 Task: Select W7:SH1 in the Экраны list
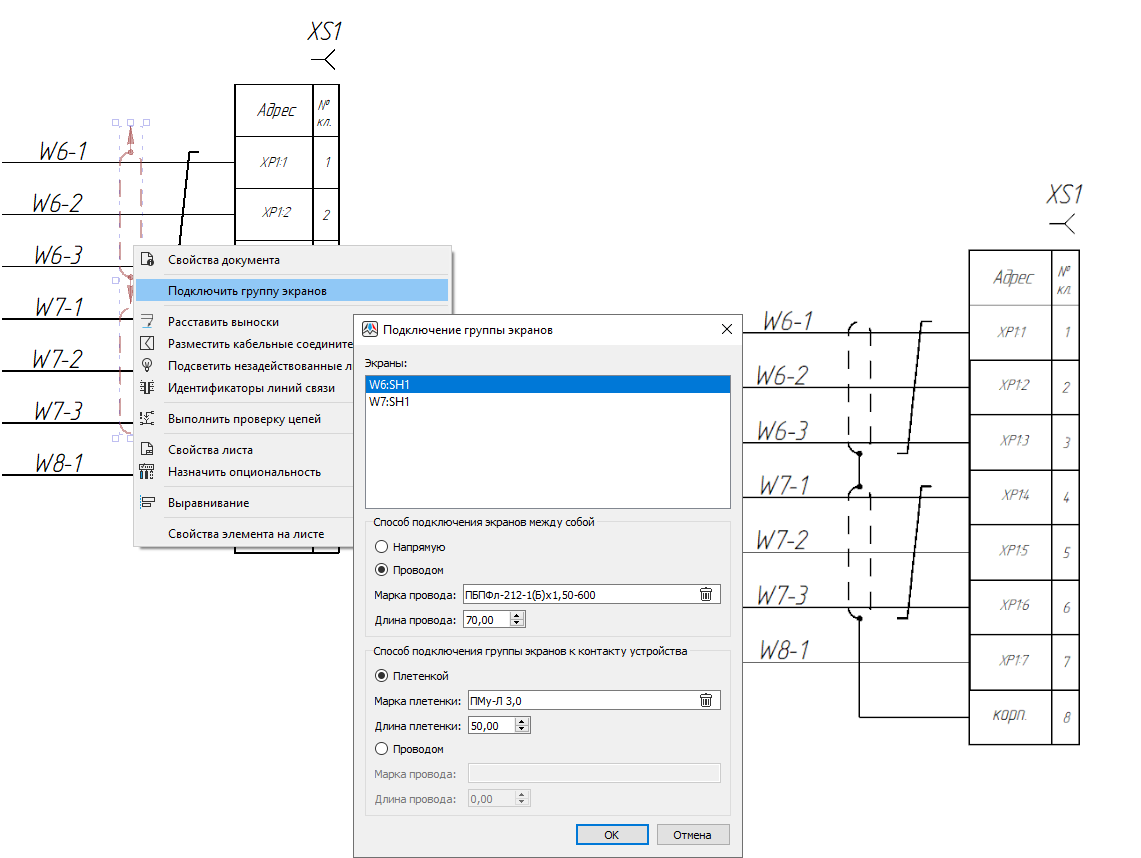pos(389,402)
